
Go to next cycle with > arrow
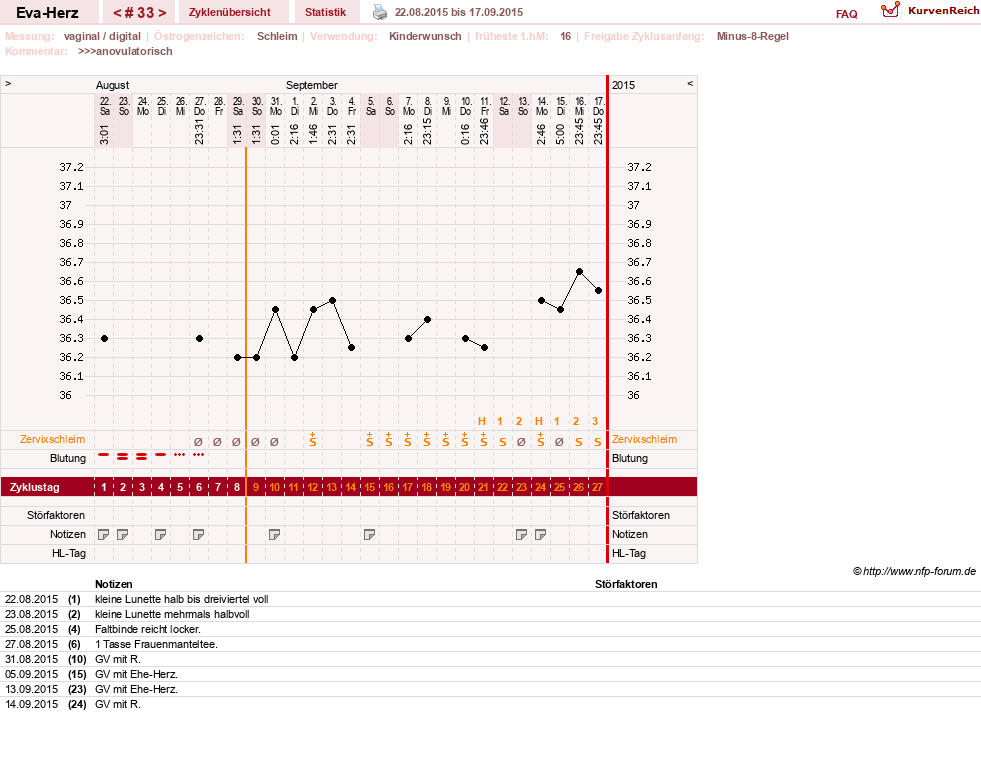(x=162, y=13)
